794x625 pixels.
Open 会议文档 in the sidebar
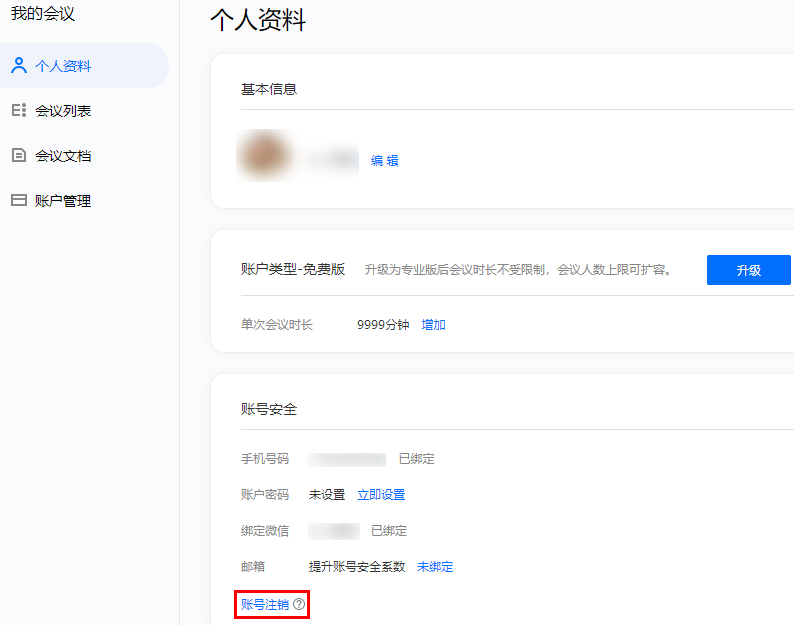coord(63,155)
